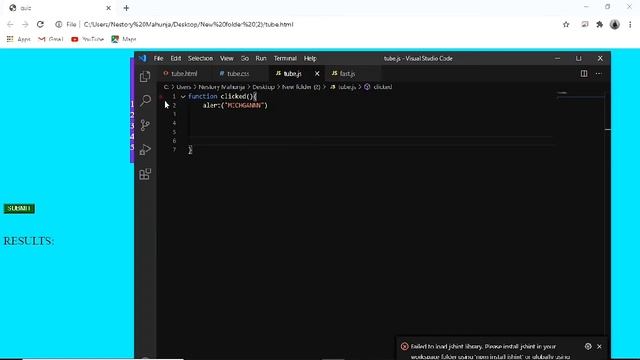
Task: Click the function clicked() code line
Action: pyautogui.click(x=222, y=97)
